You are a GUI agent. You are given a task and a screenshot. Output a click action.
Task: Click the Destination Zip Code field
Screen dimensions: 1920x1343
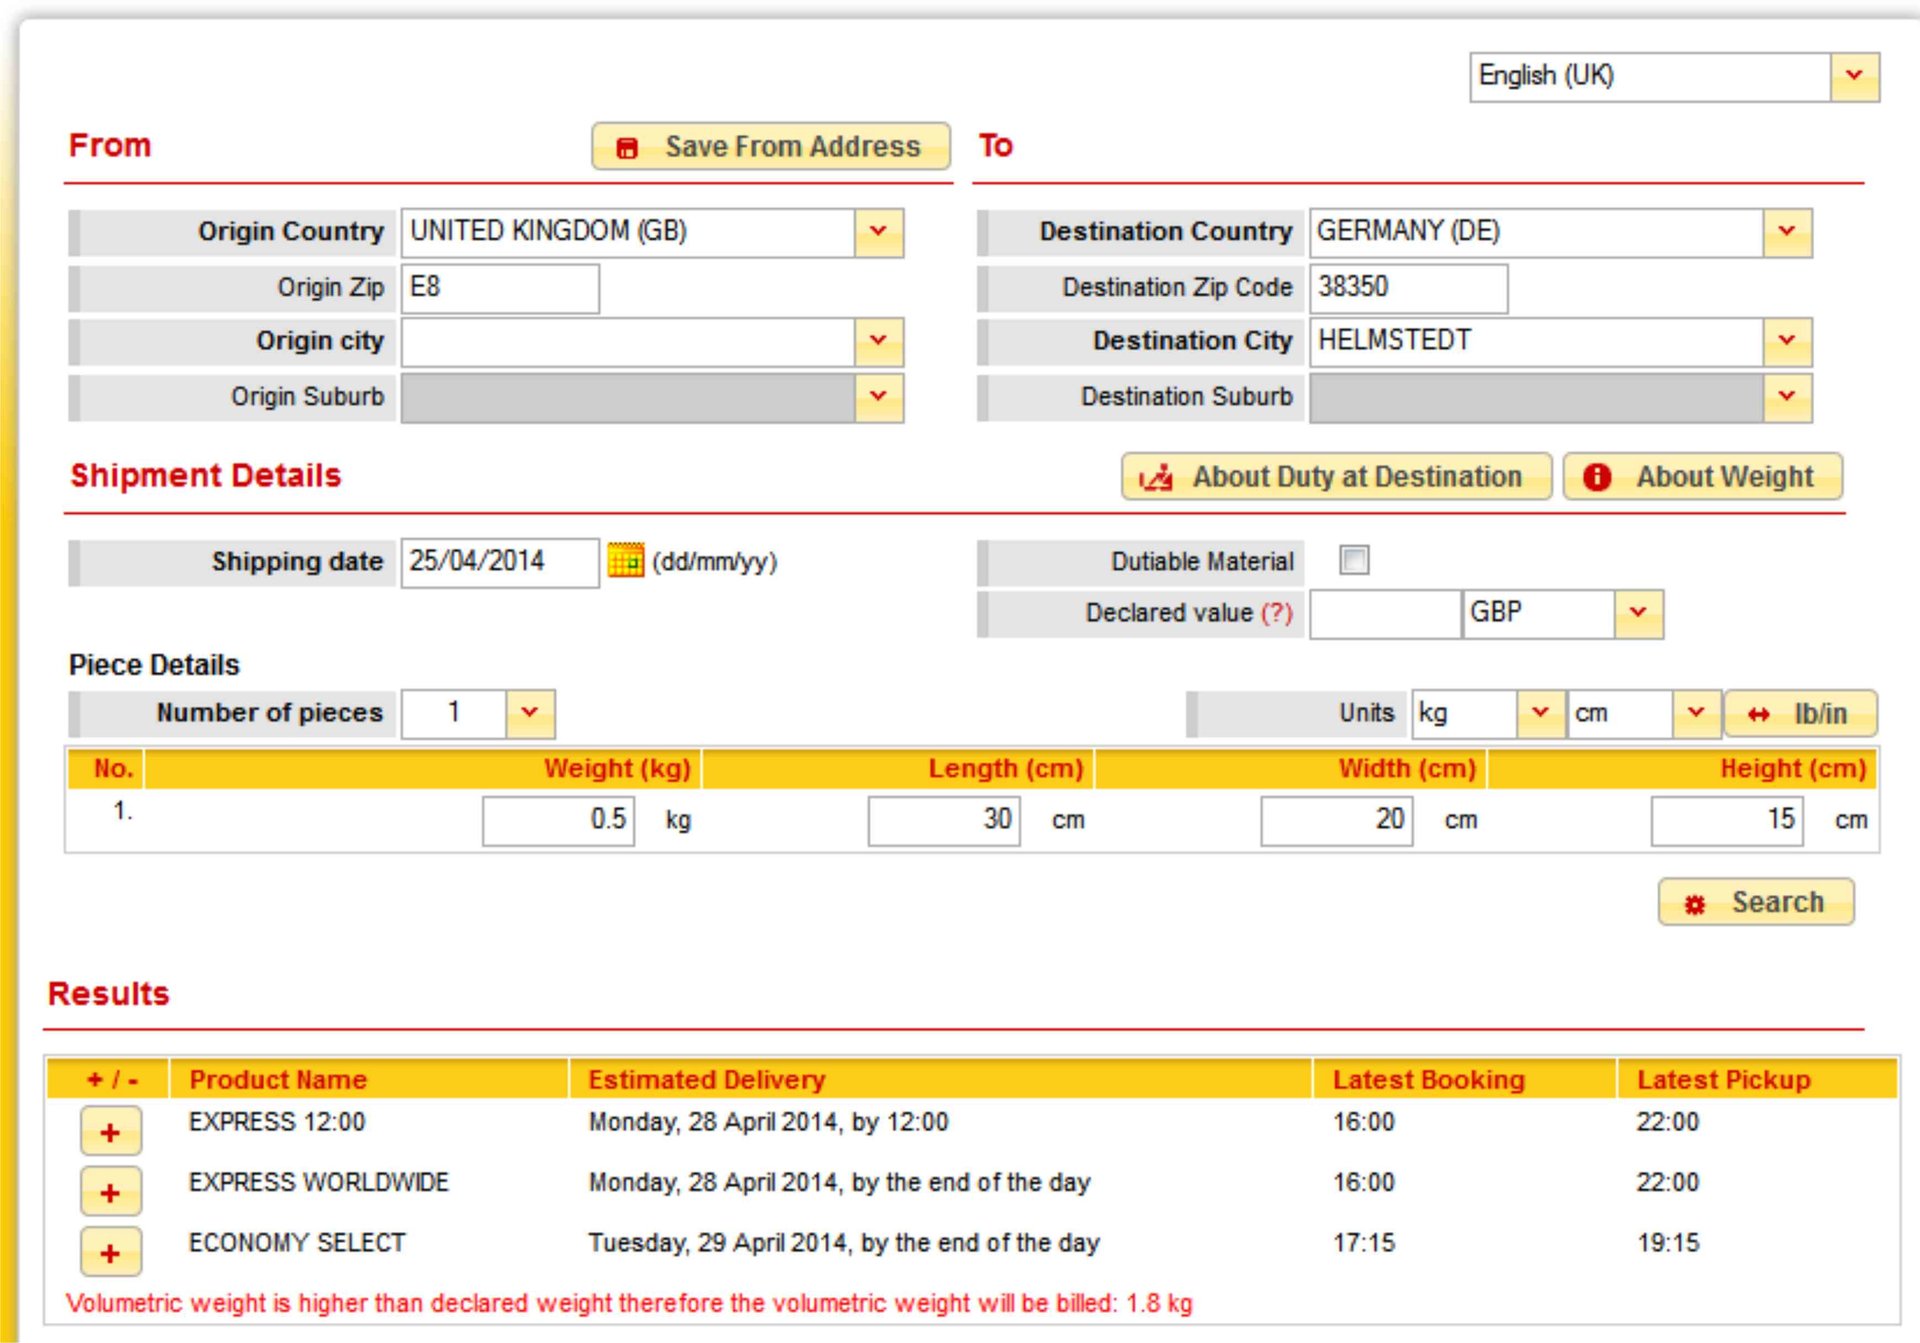coord(1408,288)
